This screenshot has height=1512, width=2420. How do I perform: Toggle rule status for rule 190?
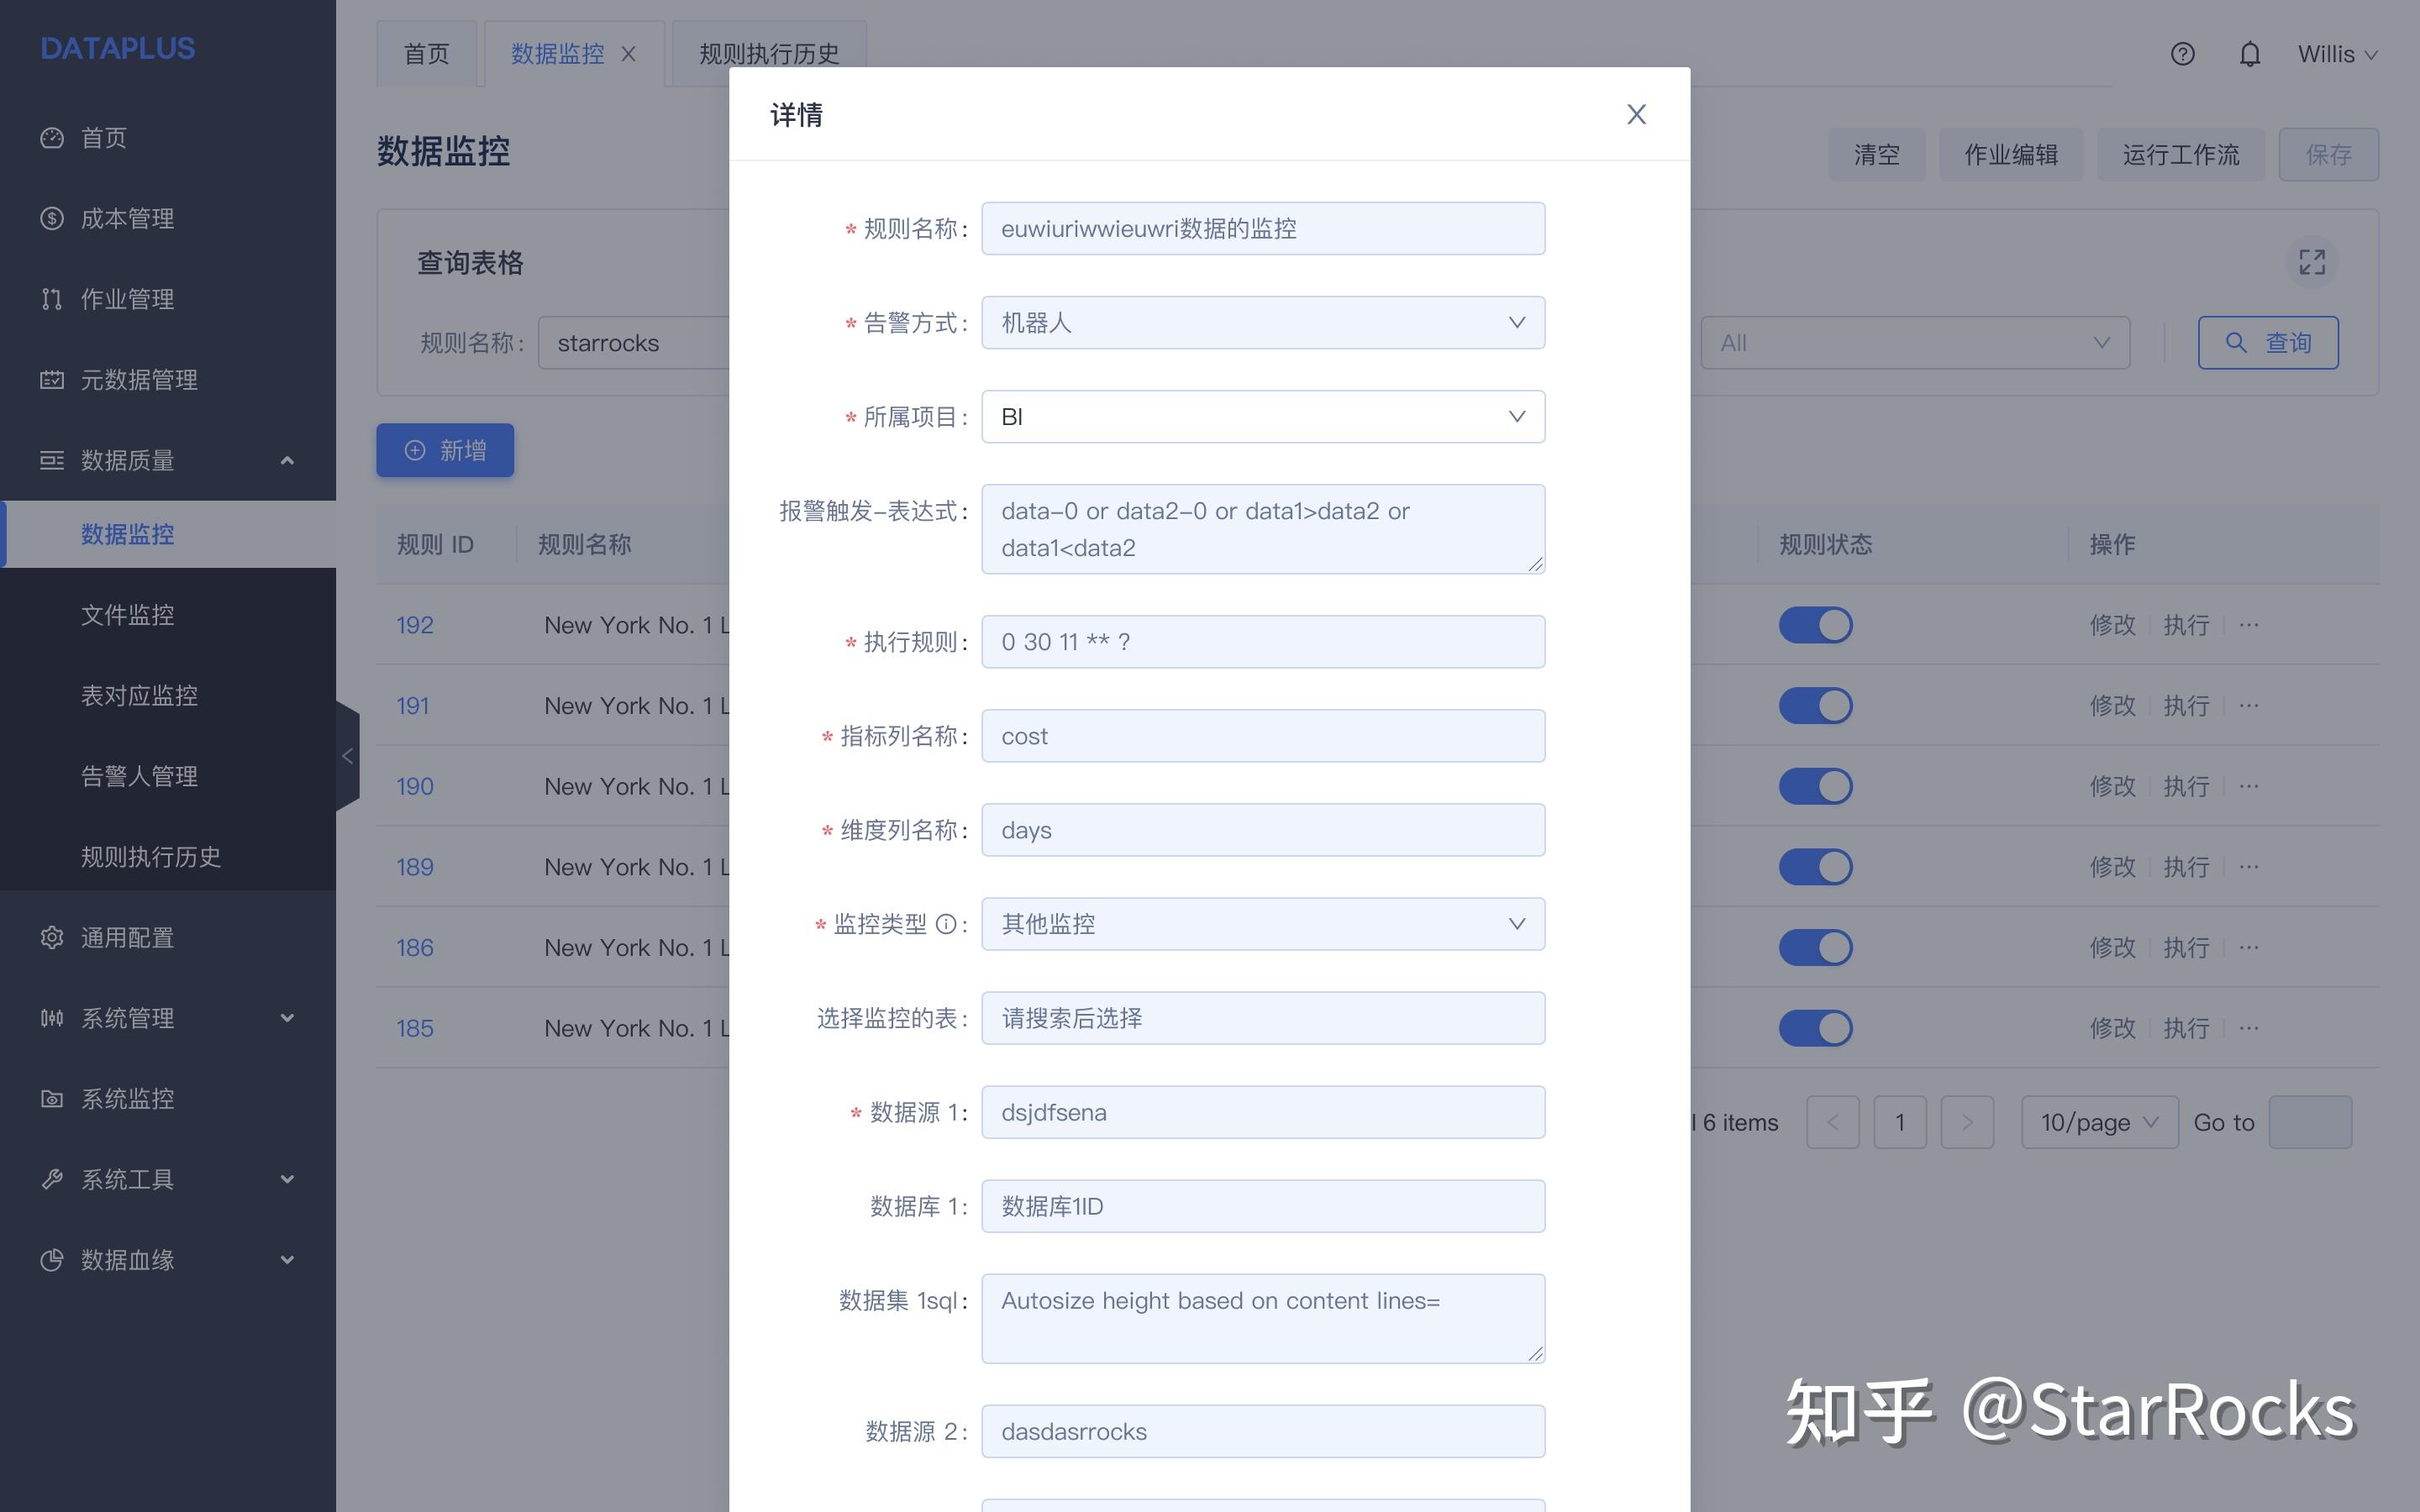(x=1816, y=786)
